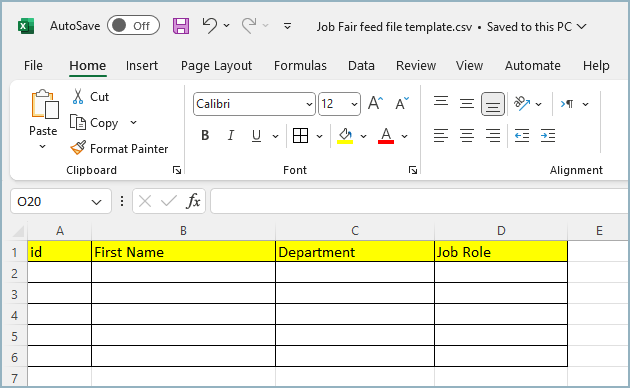Switch to the View tab
630x388 pixels.
click(x=469, y=65)
